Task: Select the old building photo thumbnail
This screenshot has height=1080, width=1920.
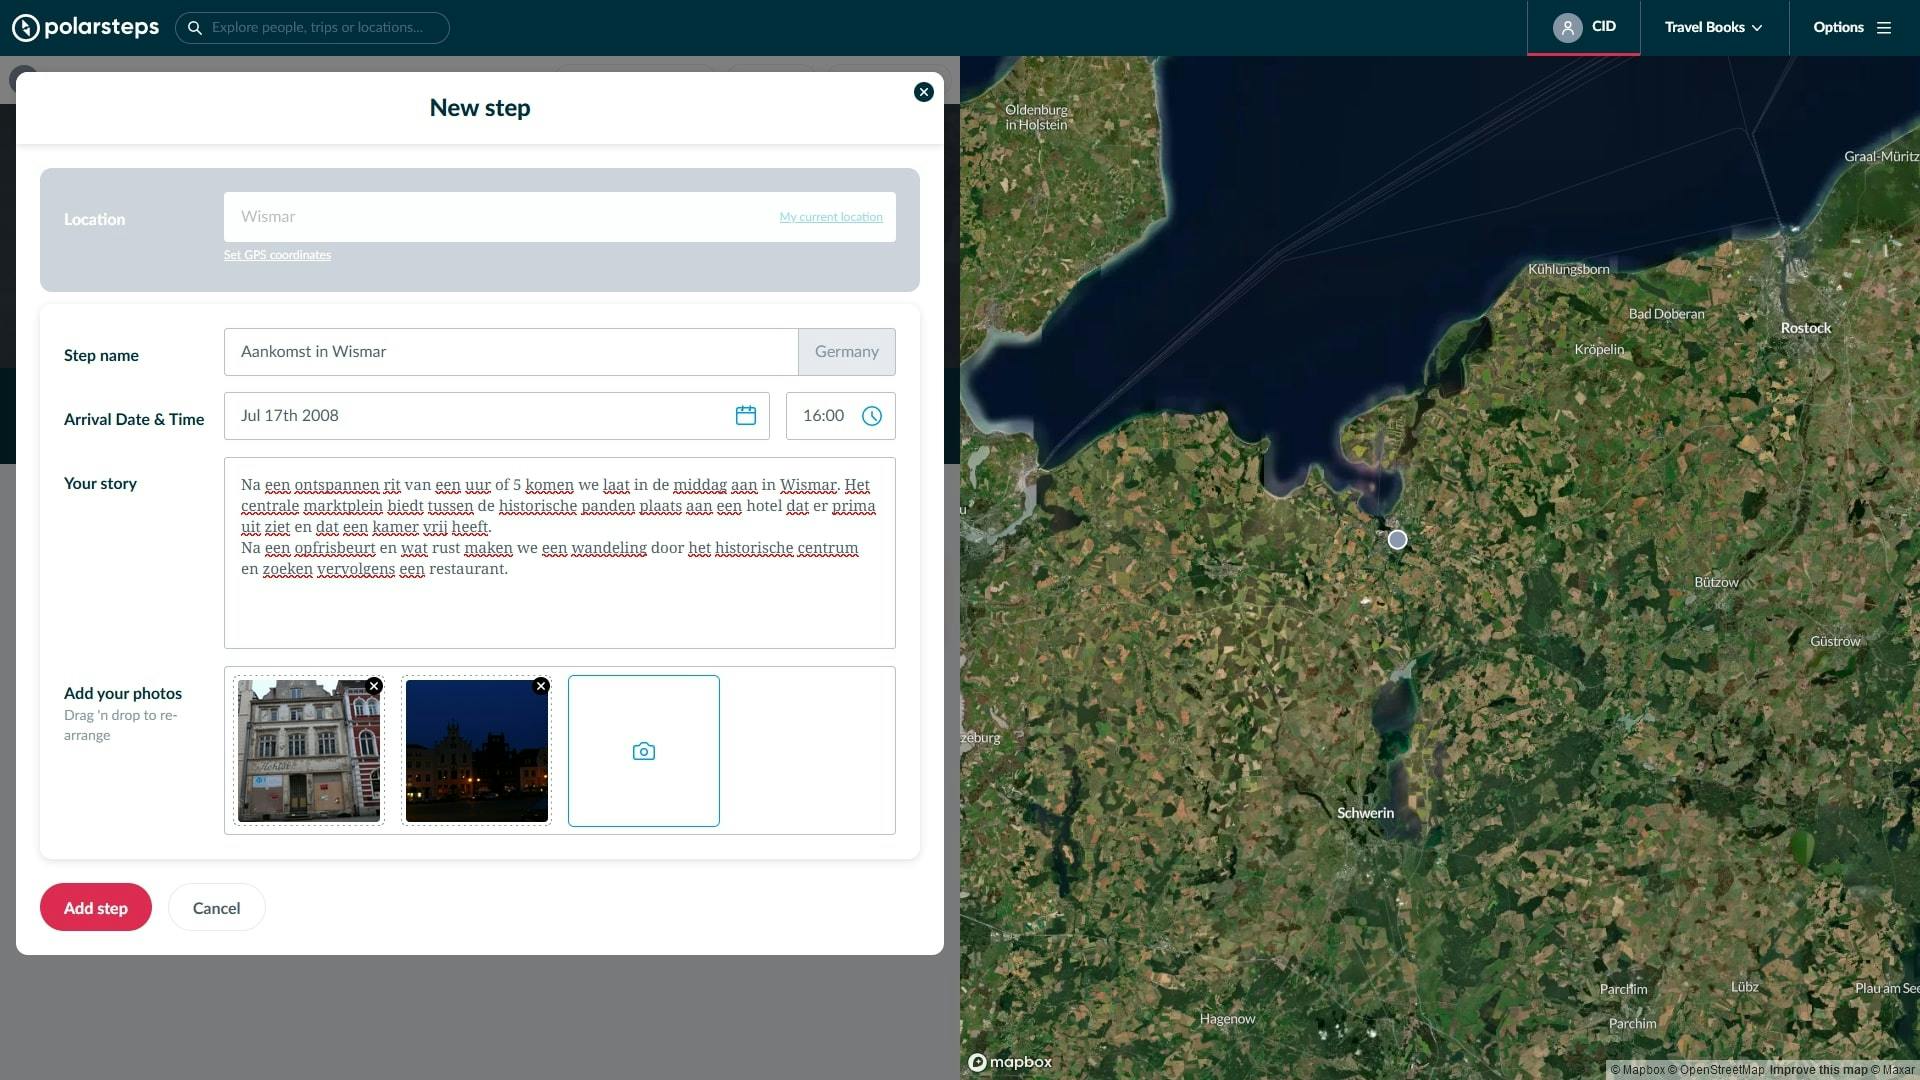Action: (309, 752)
